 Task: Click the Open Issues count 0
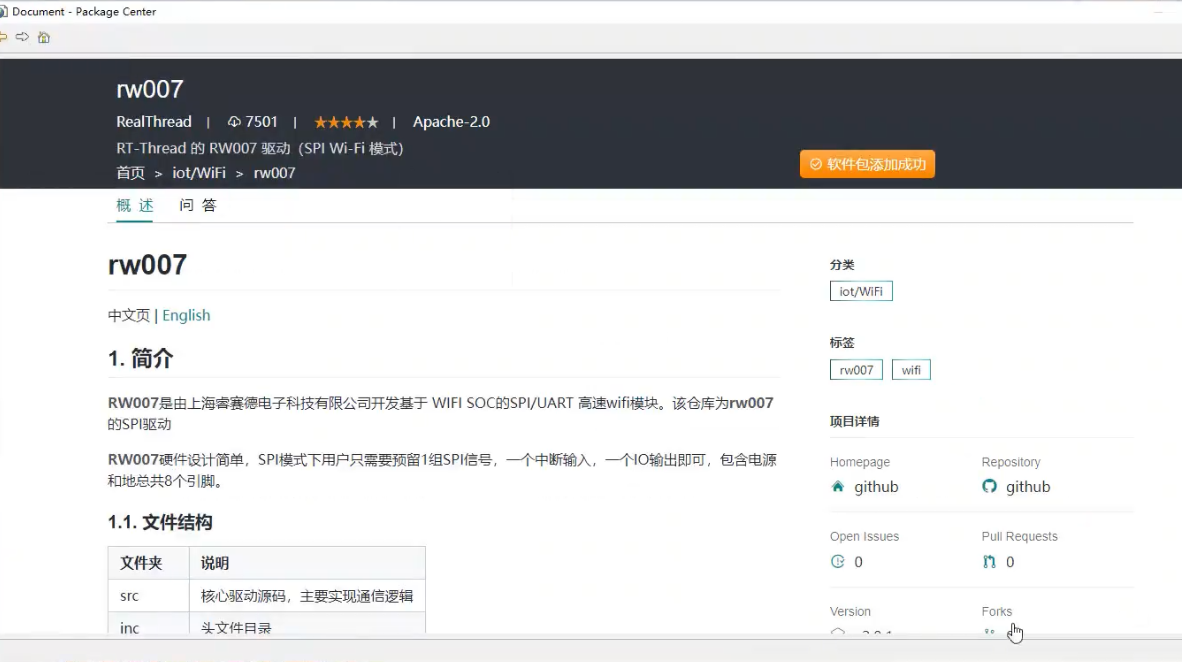point(859,562)
